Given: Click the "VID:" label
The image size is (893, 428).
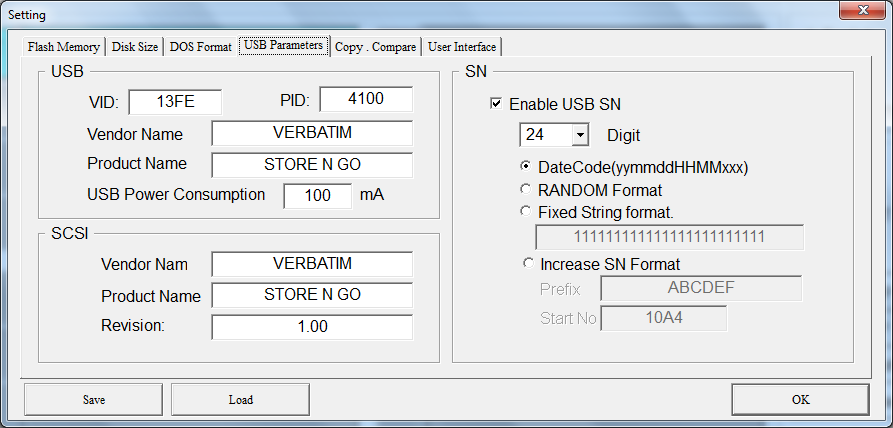Looking at the screenshot, I should (x=103, y=103).
